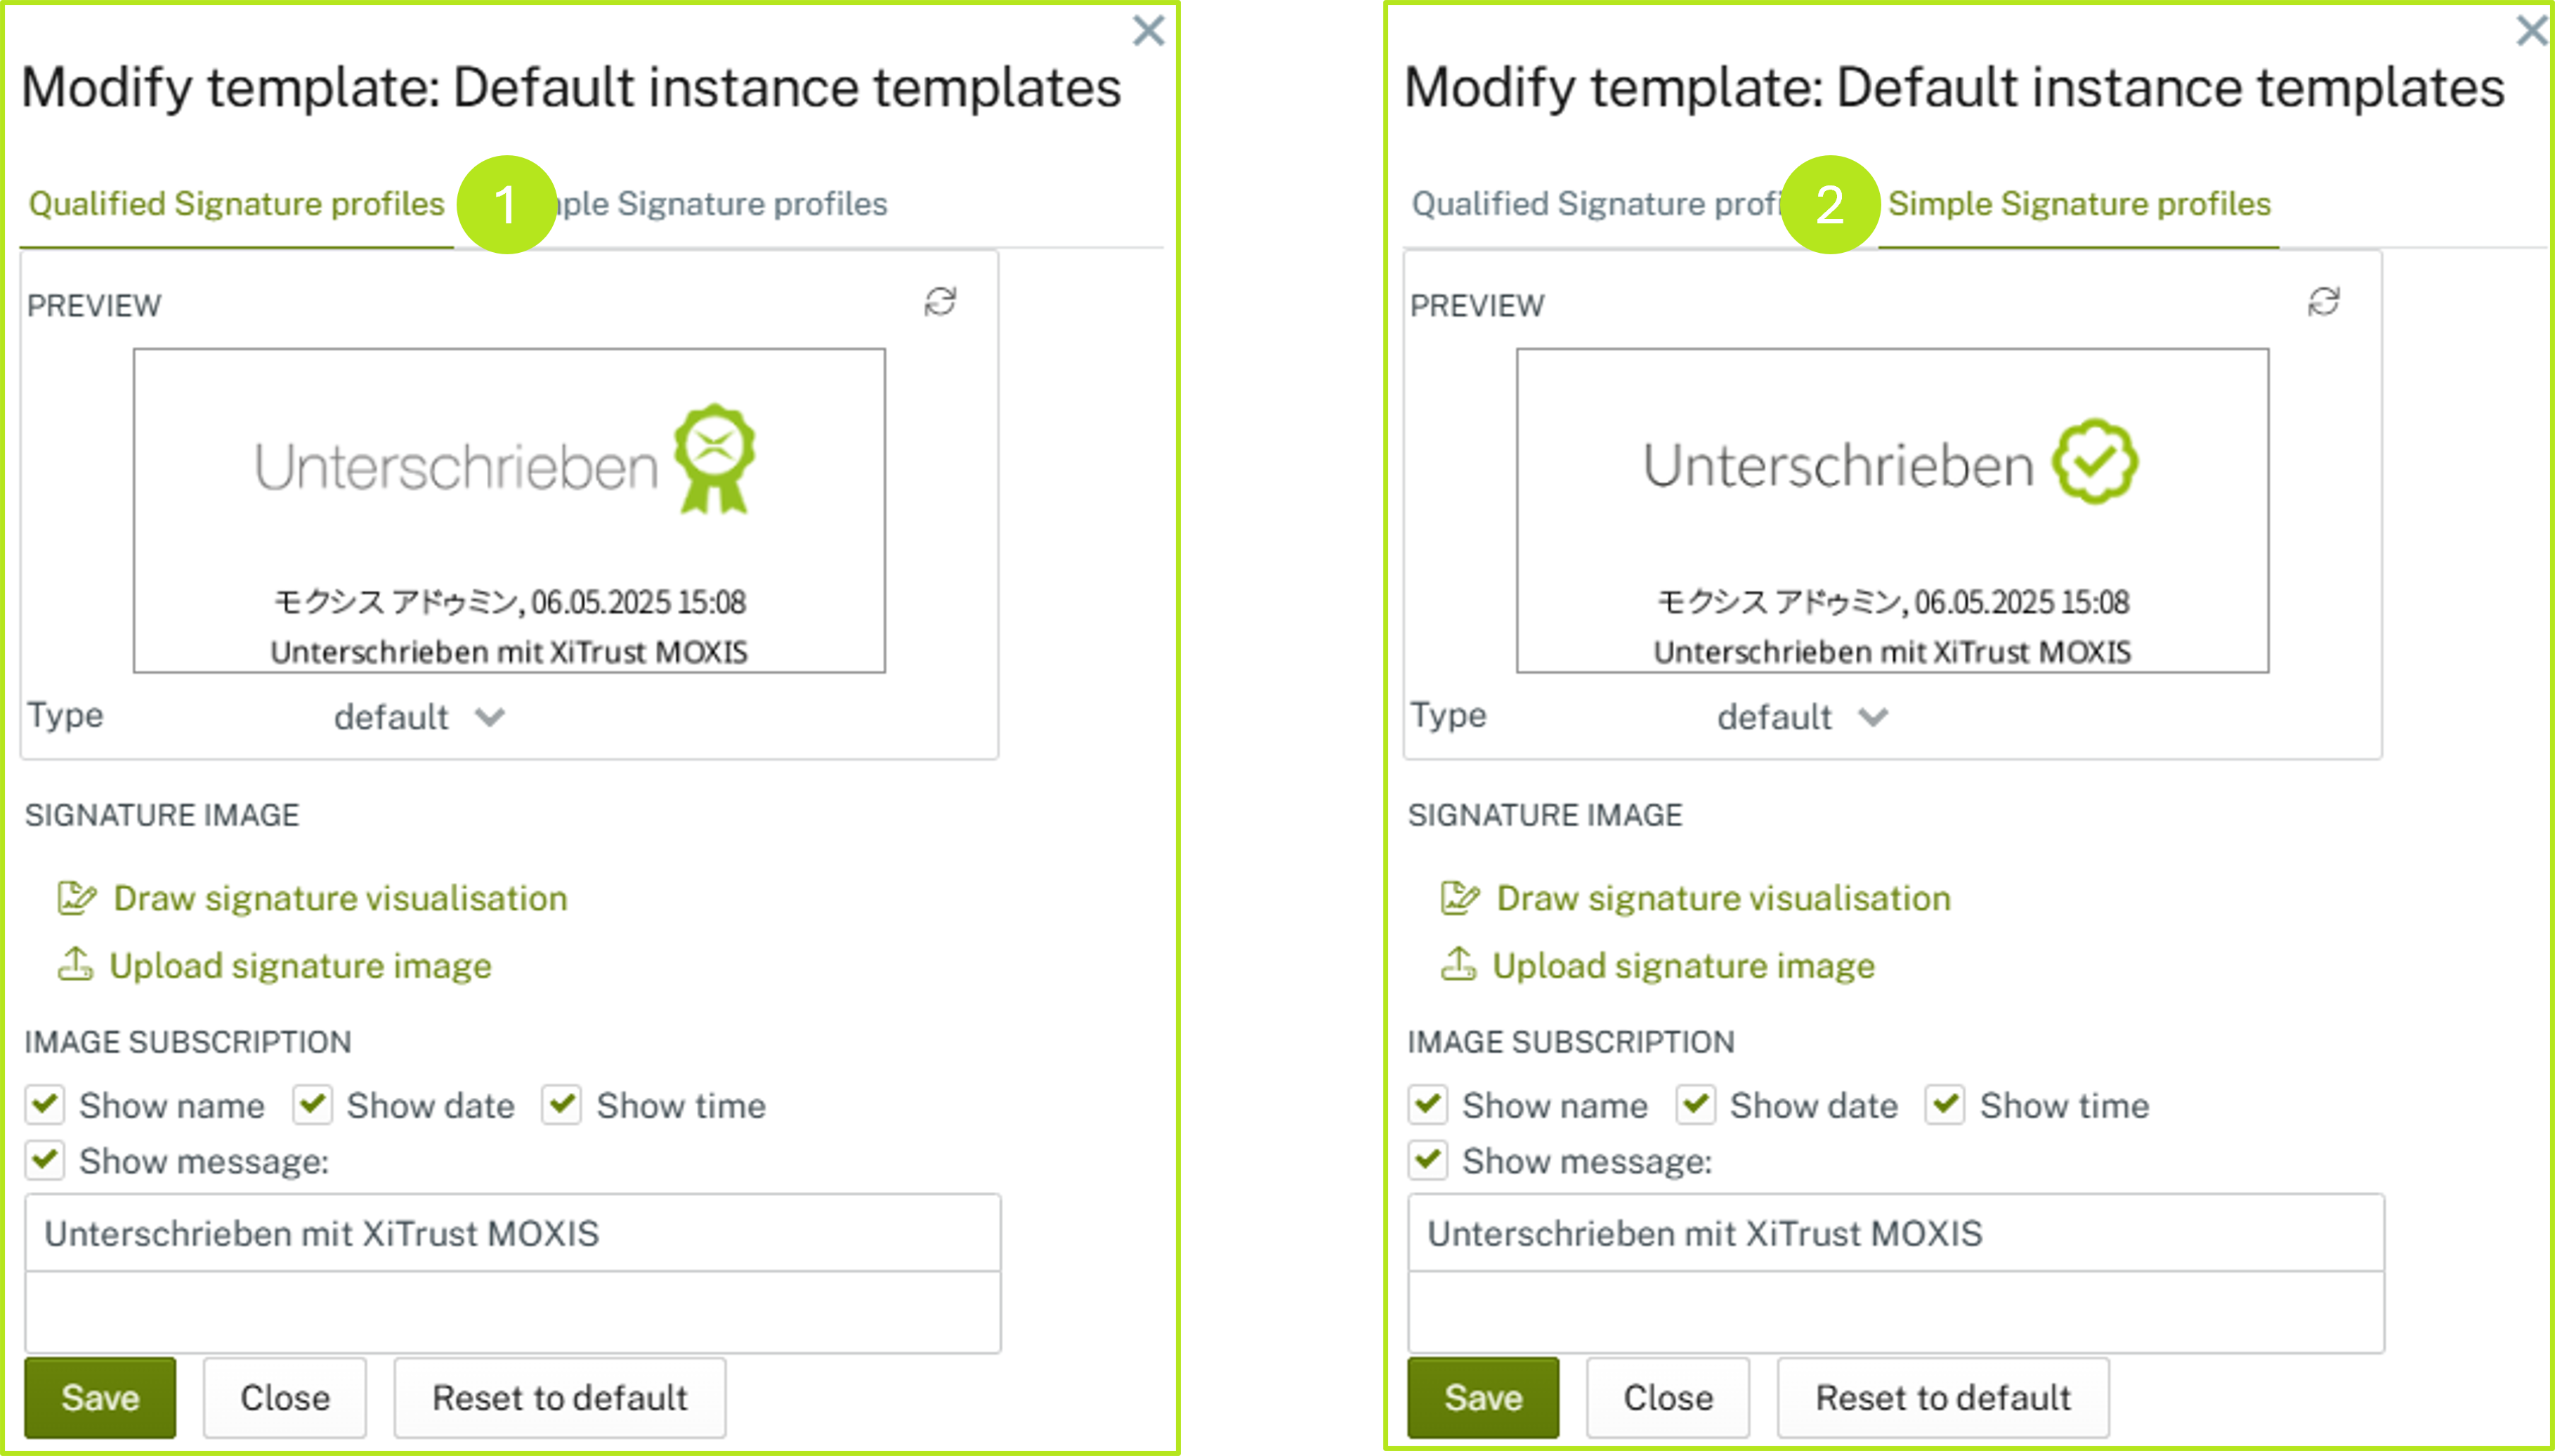Click the message text field in left dialog
Screen dimensions: 2555x1456
(512, 1233)
